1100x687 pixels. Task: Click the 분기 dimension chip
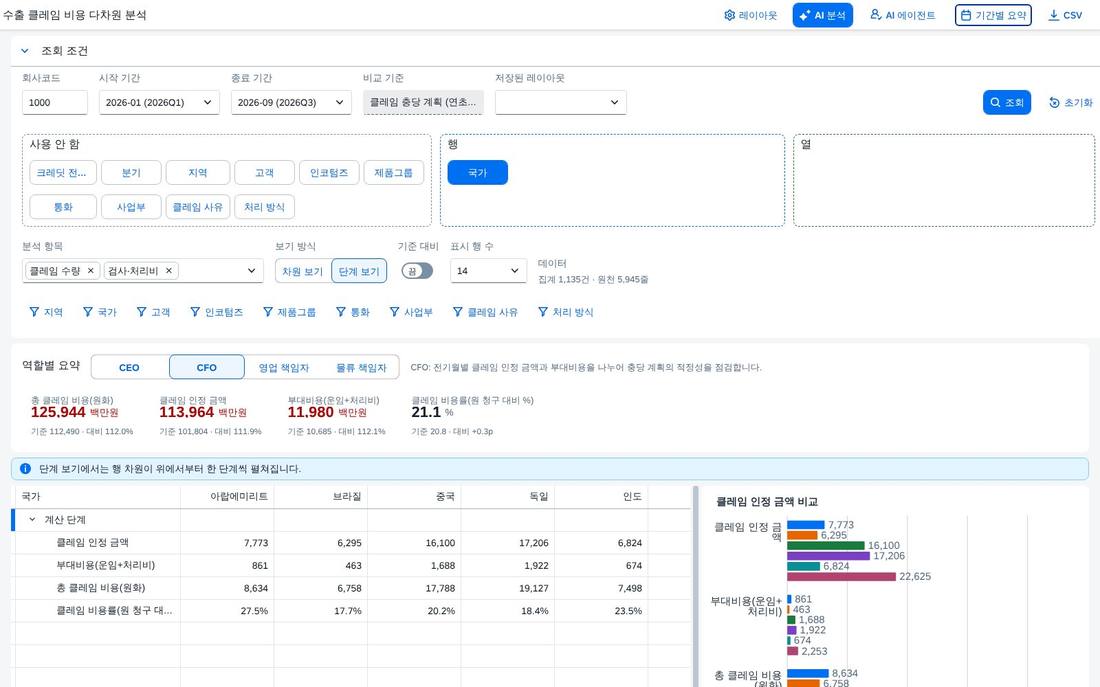click(x=131, y=173)
